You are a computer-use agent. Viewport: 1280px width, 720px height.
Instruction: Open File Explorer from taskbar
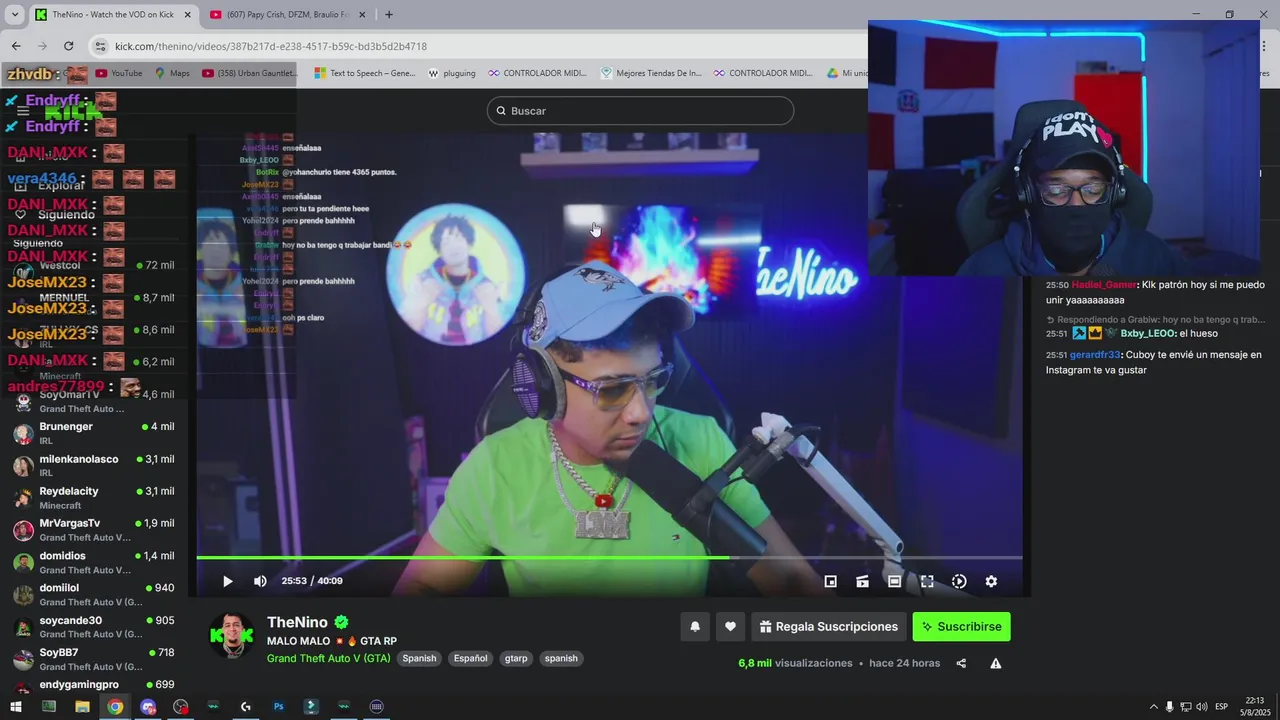tap(82, 707)
